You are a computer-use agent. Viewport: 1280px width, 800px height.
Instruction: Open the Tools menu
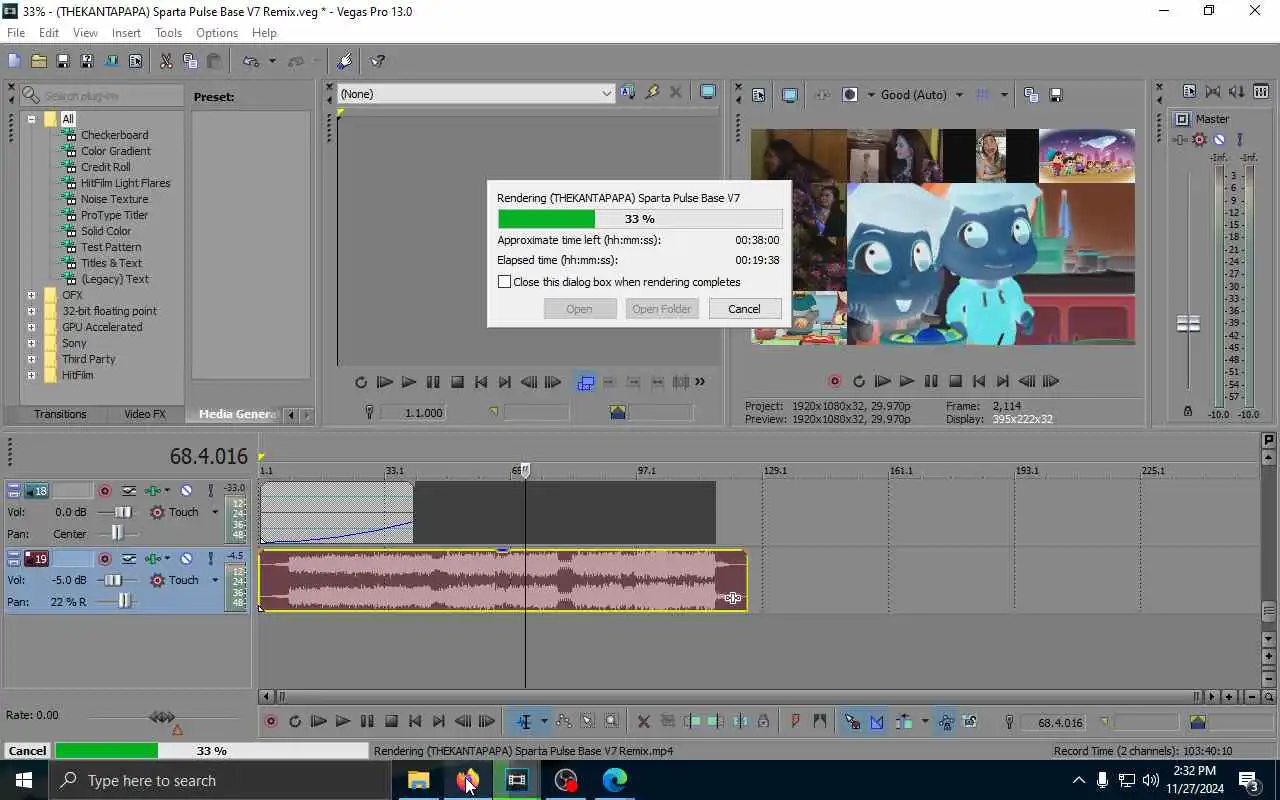pyautogui.click(x=168, y=33)
